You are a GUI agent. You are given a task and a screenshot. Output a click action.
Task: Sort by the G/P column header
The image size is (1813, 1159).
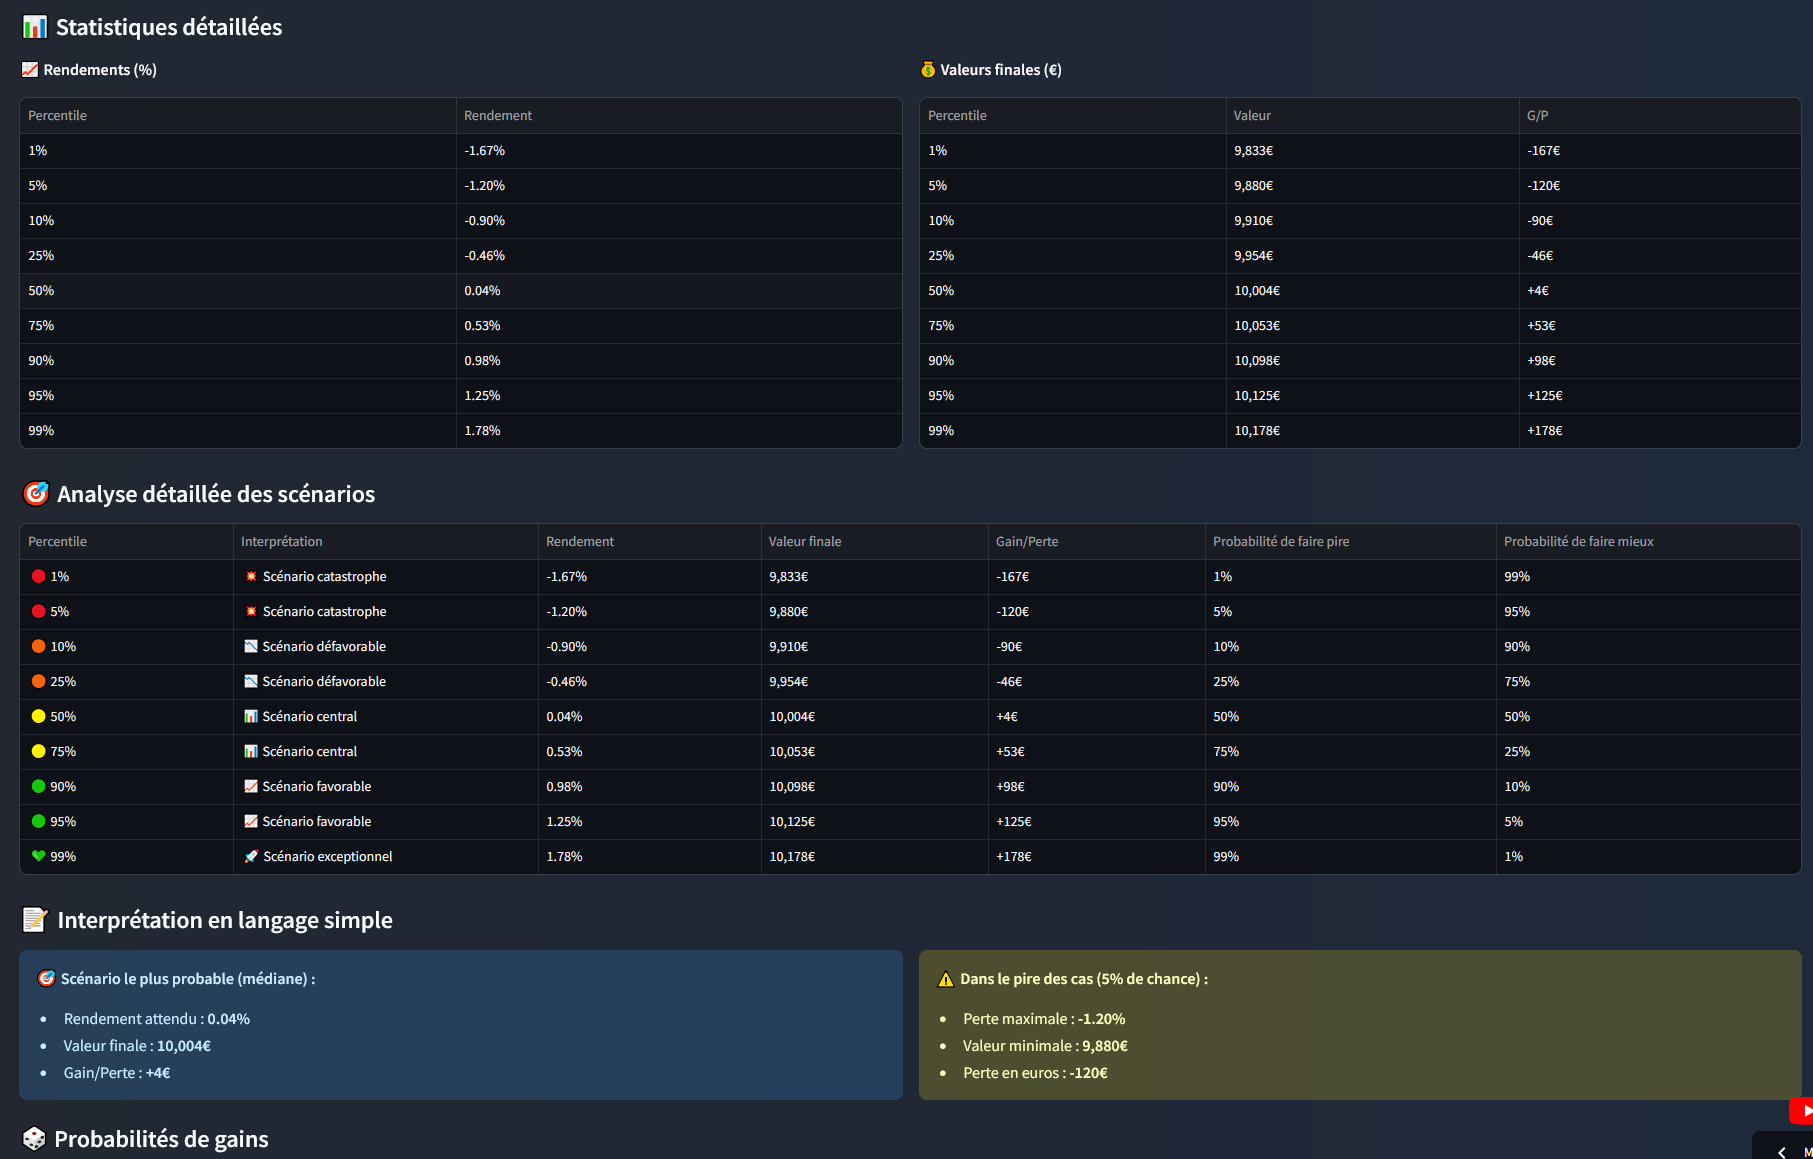click(x=1537, y=116)
